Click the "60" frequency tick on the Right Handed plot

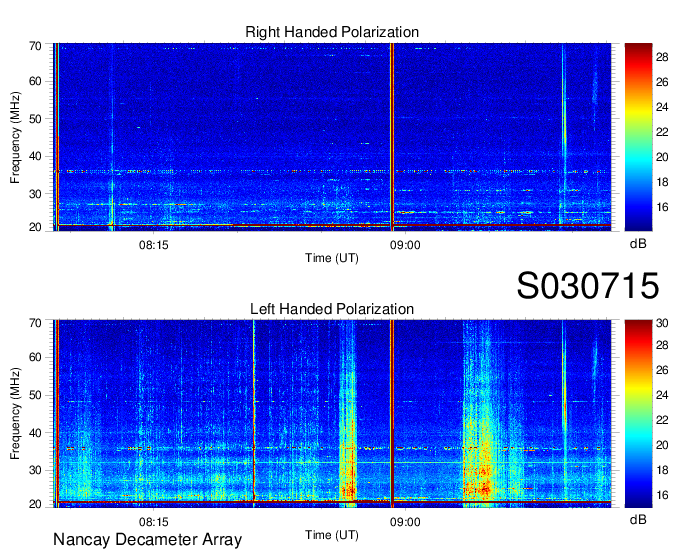pyautogui.click(x=35, y=81)
